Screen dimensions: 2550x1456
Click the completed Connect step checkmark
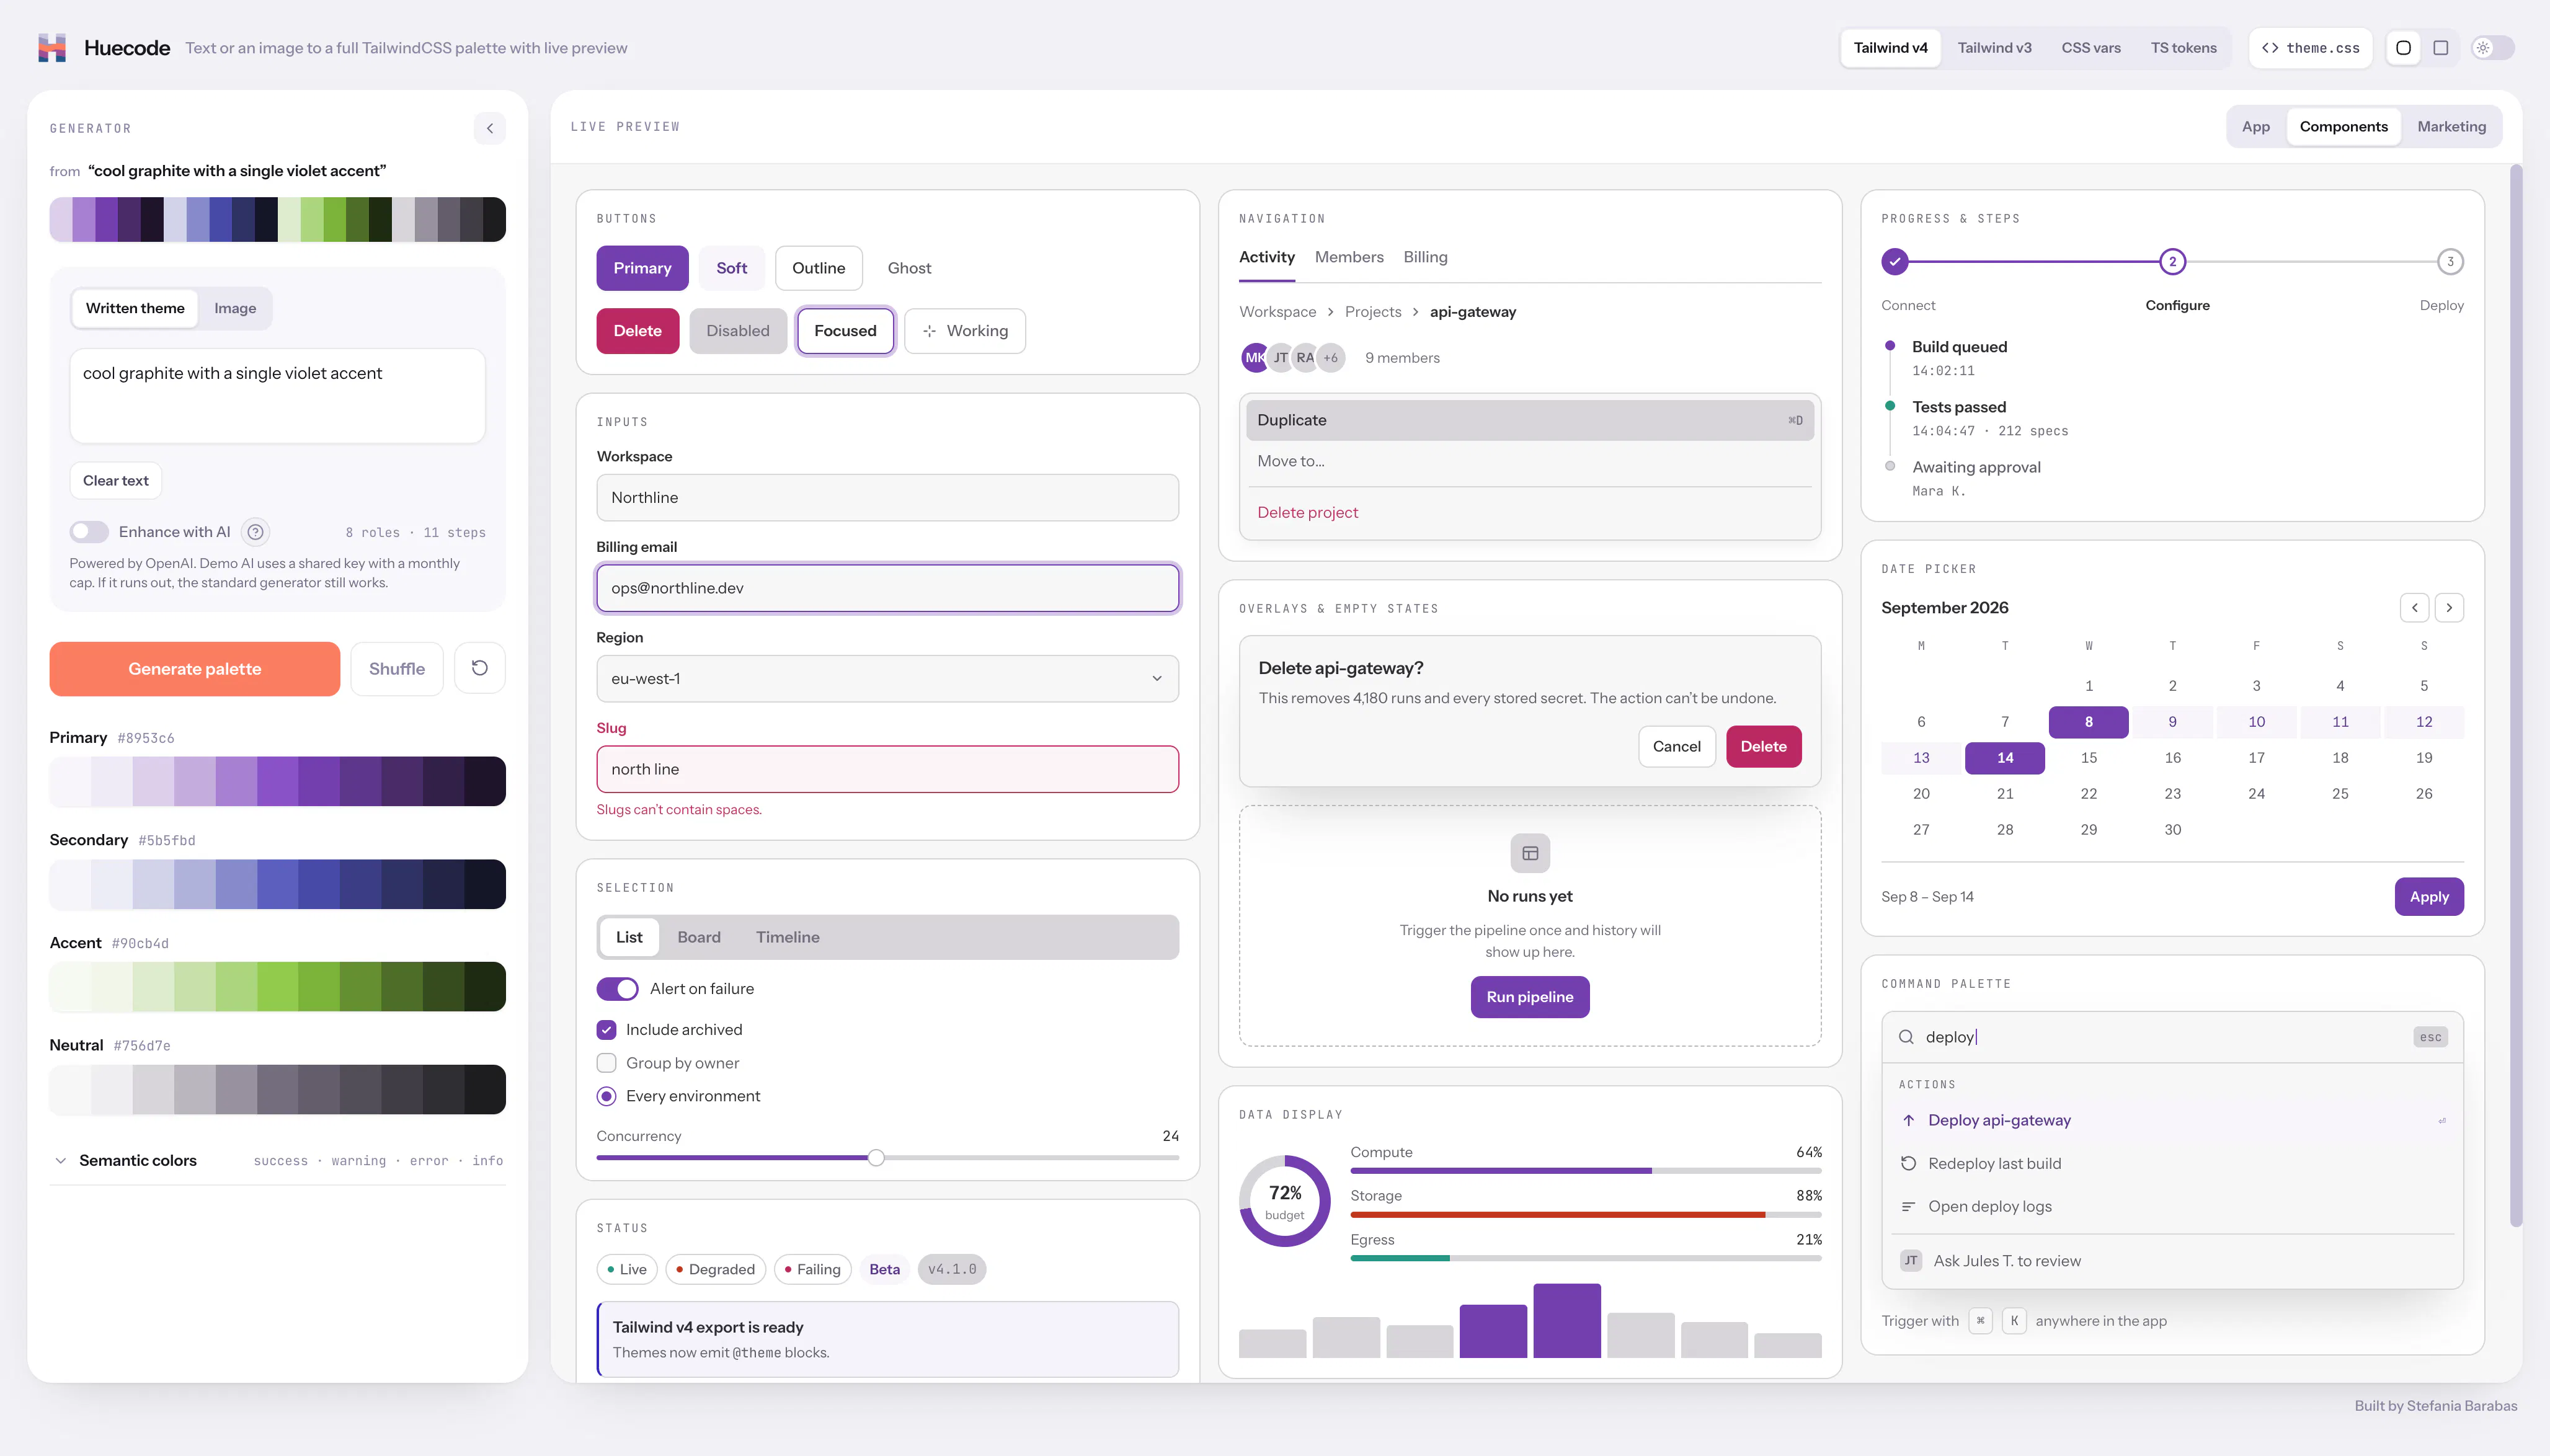pos(1894,262)
